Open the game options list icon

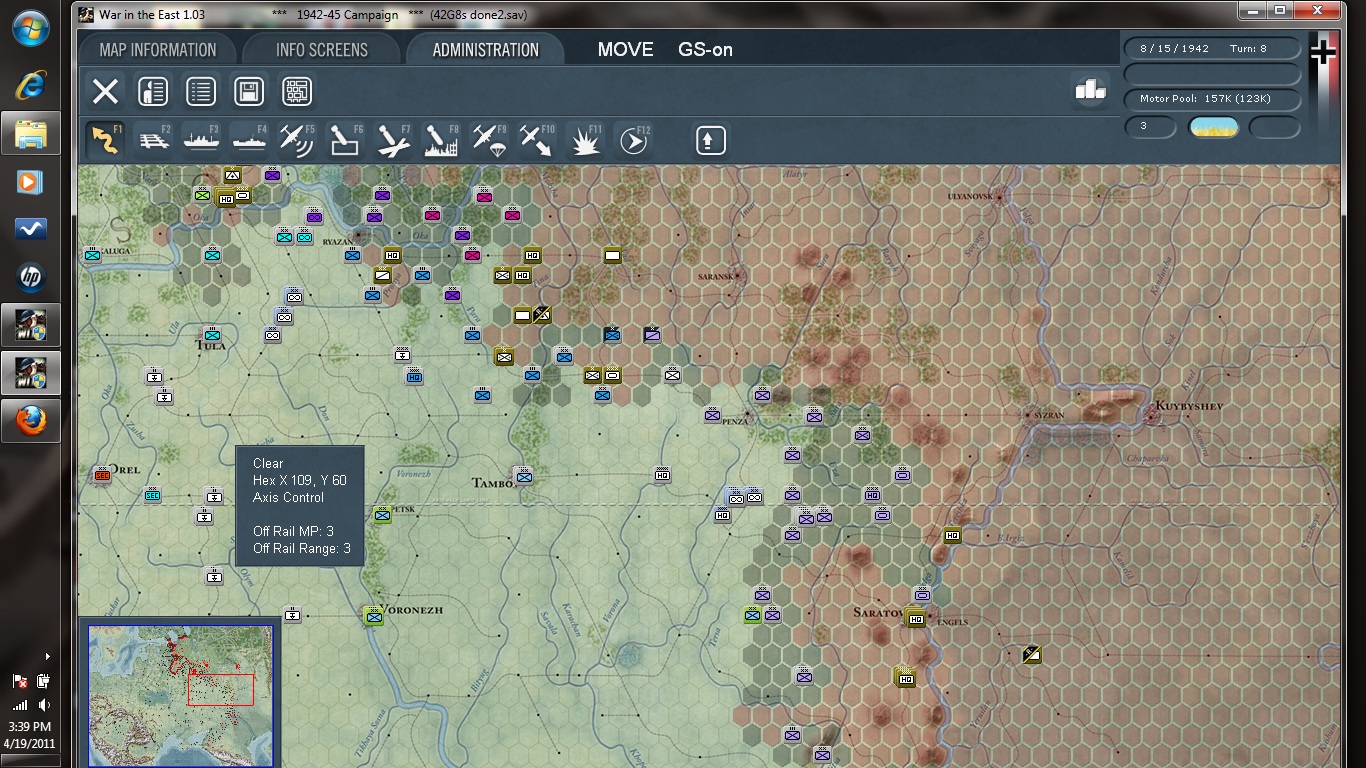point(201,92)
